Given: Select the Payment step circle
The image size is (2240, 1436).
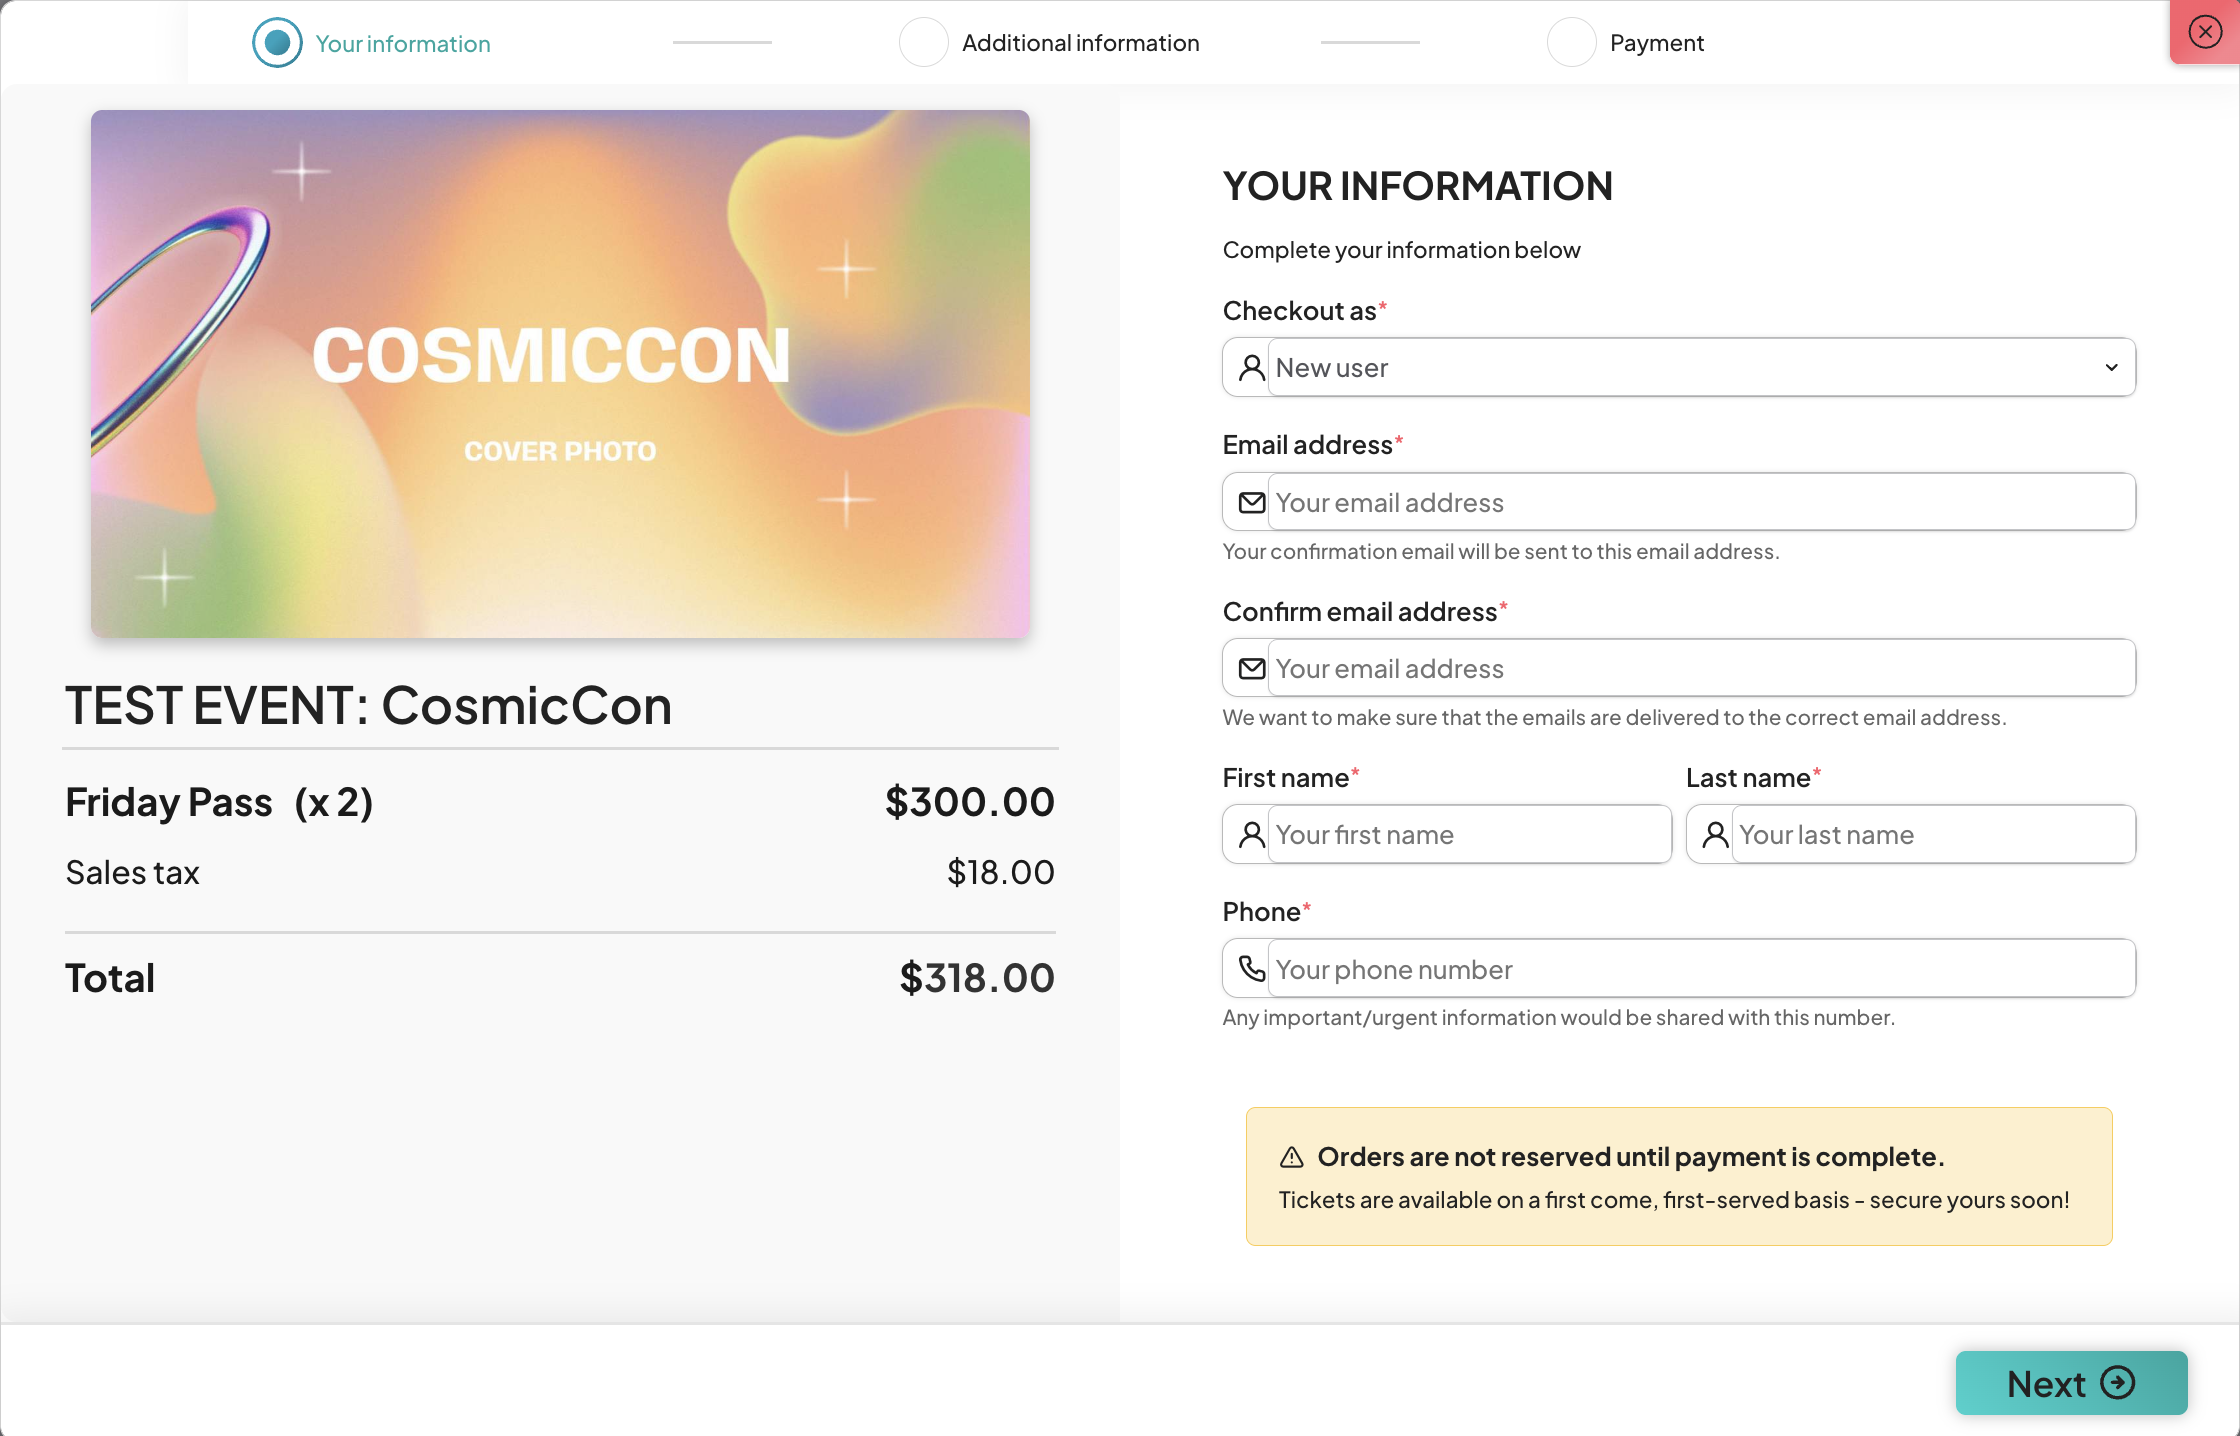Looking at the screenshot, I should pos(1571,43).
